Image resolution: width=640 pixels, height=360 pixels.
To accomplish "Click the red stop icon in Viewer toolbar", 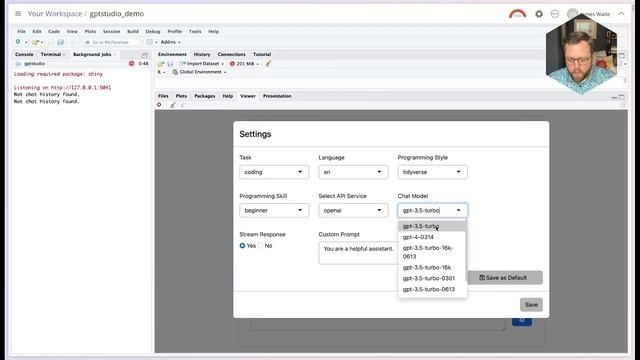I will 159,105.
